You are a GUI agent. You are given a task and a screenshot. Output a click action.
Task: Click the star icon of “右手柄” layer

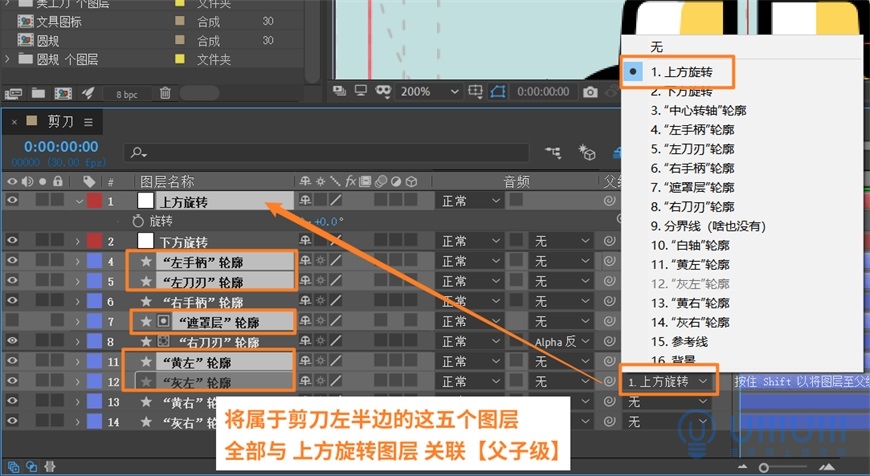146,301
